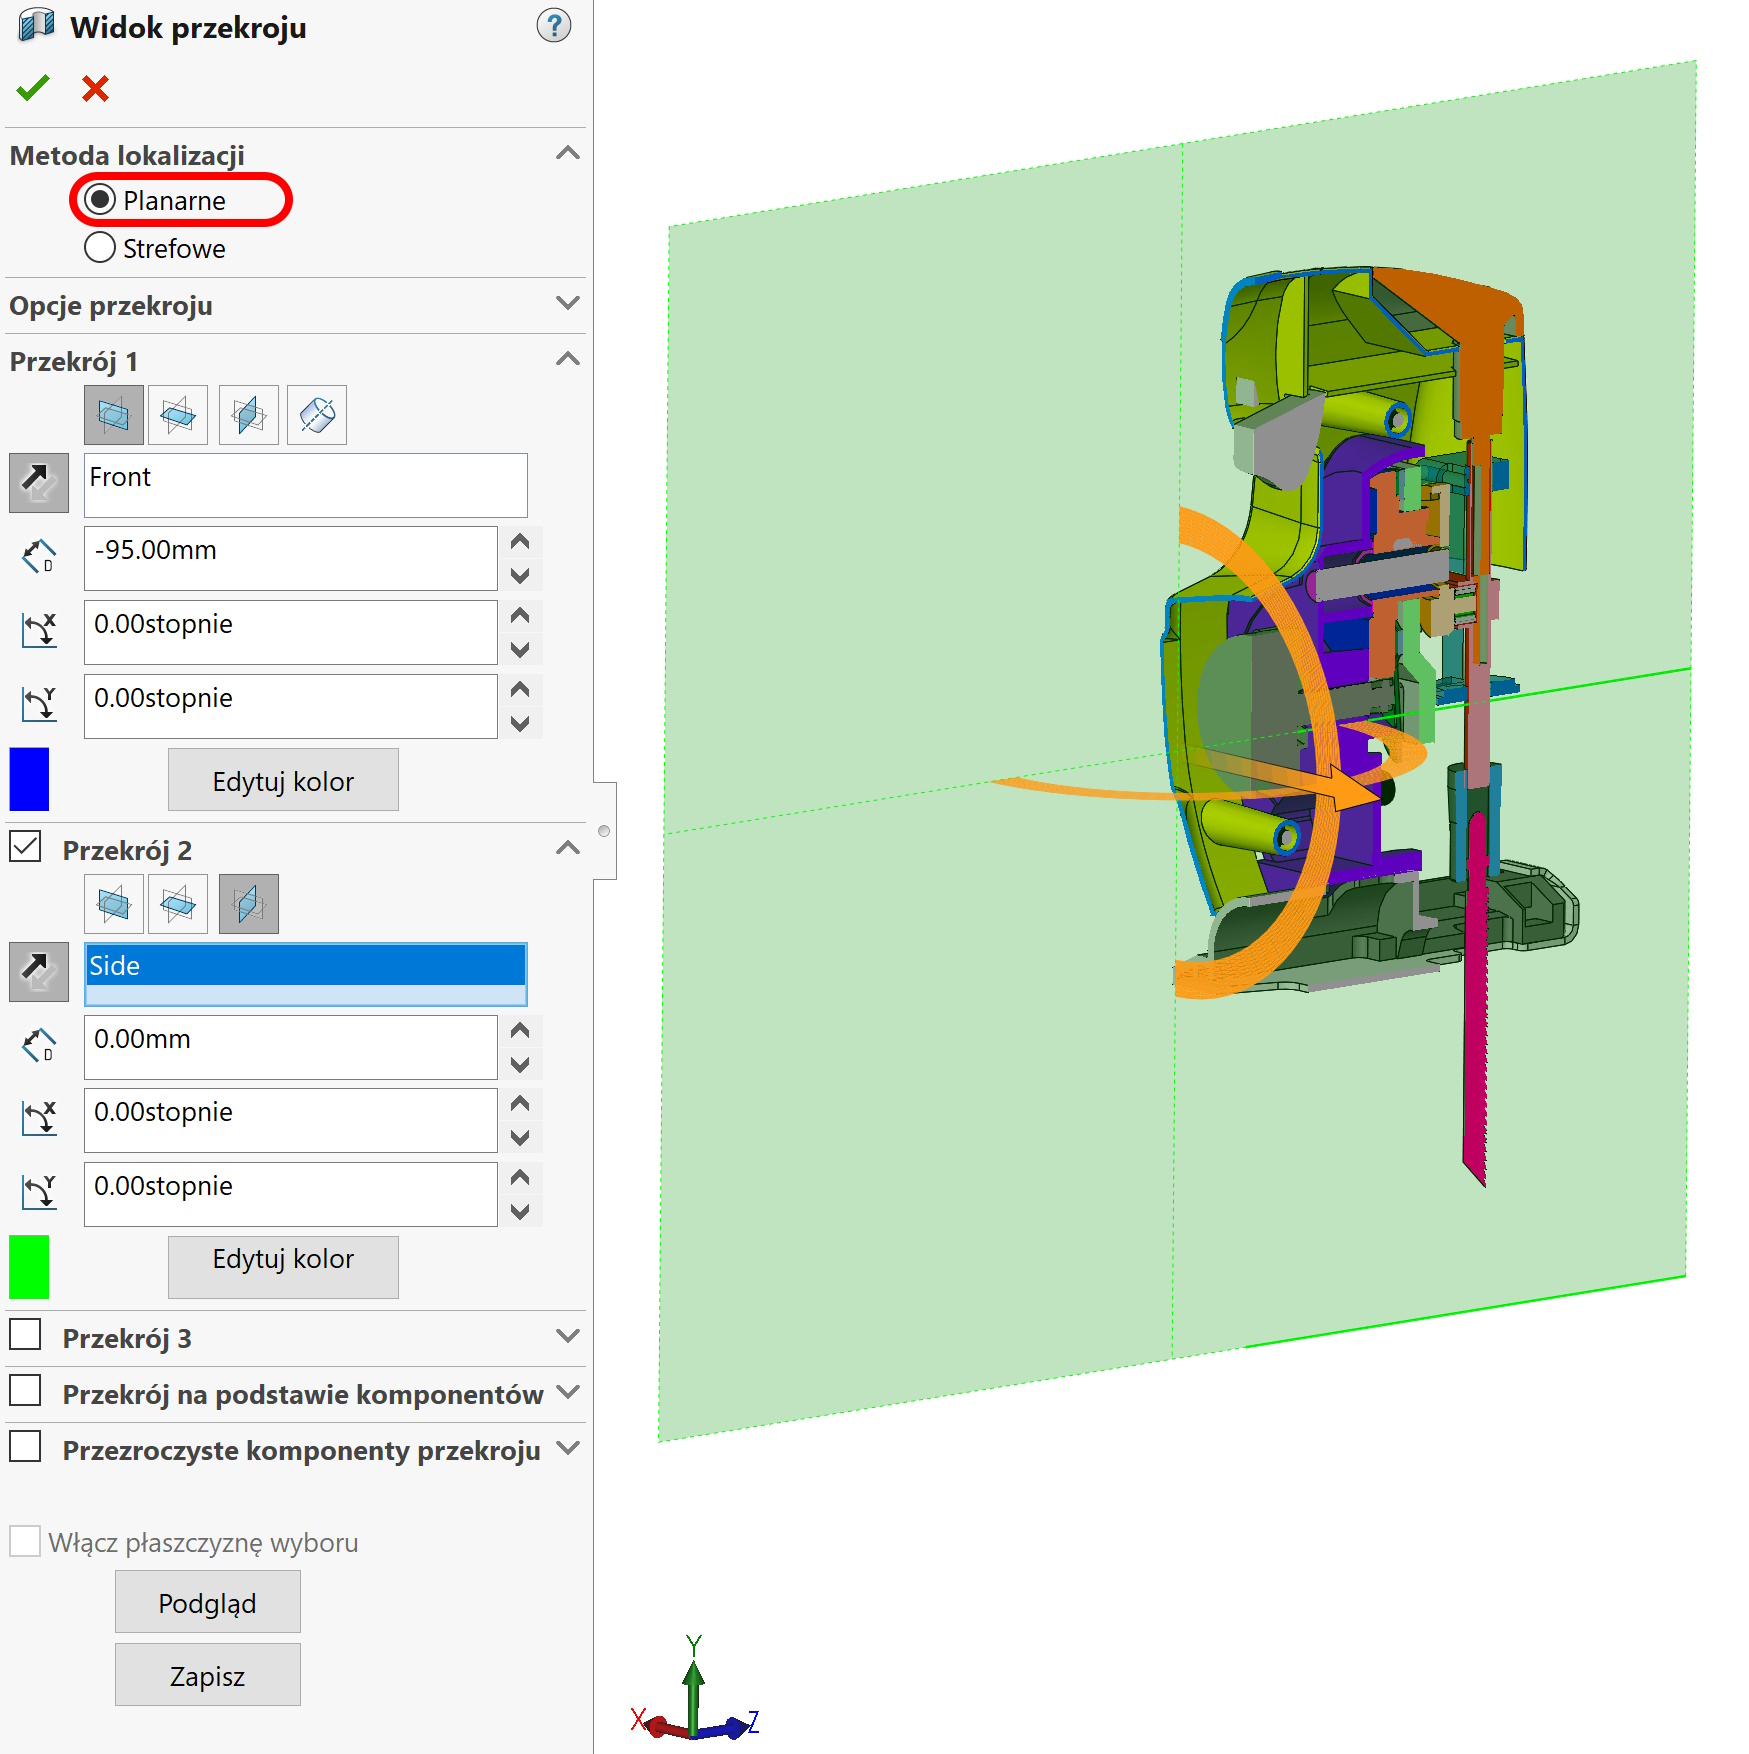Enable Przezroczyste komponenty przekroju checkbox
The height and width of the screenshot is (1754, 1749).
(x=25, y=1446)
